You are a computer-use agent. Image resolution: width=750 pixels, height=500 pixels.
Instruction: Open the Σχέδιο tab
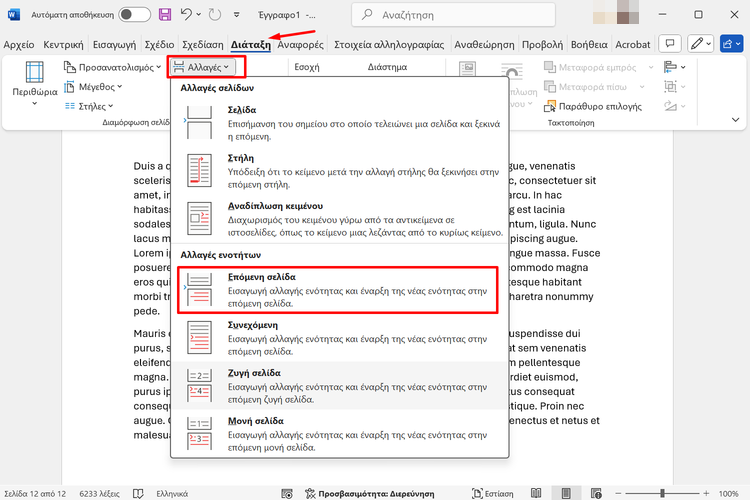159,44
